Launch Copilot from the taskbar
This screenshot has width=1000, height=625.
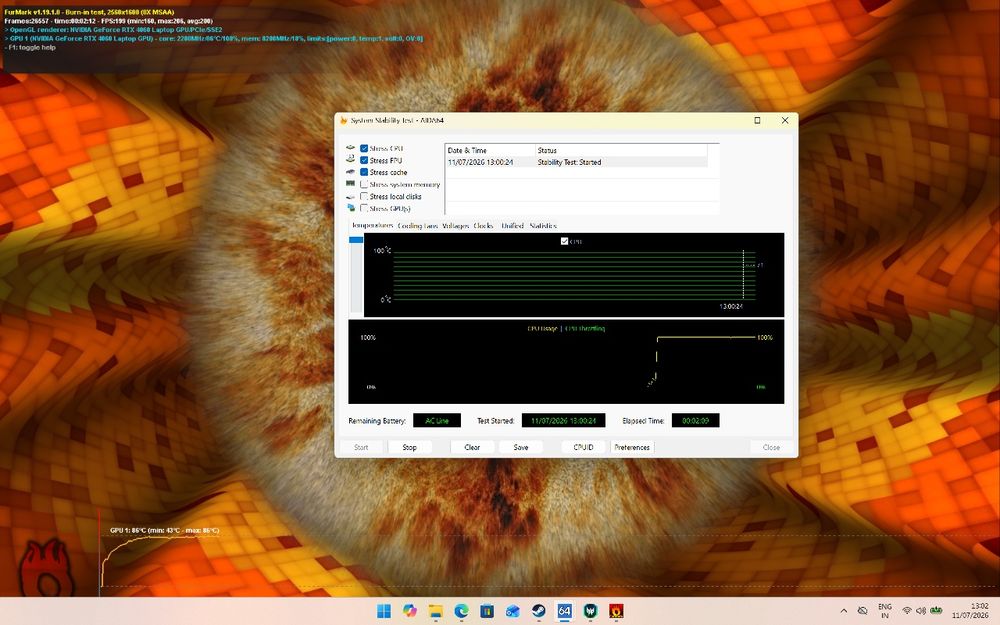click(x=410, y=611)
